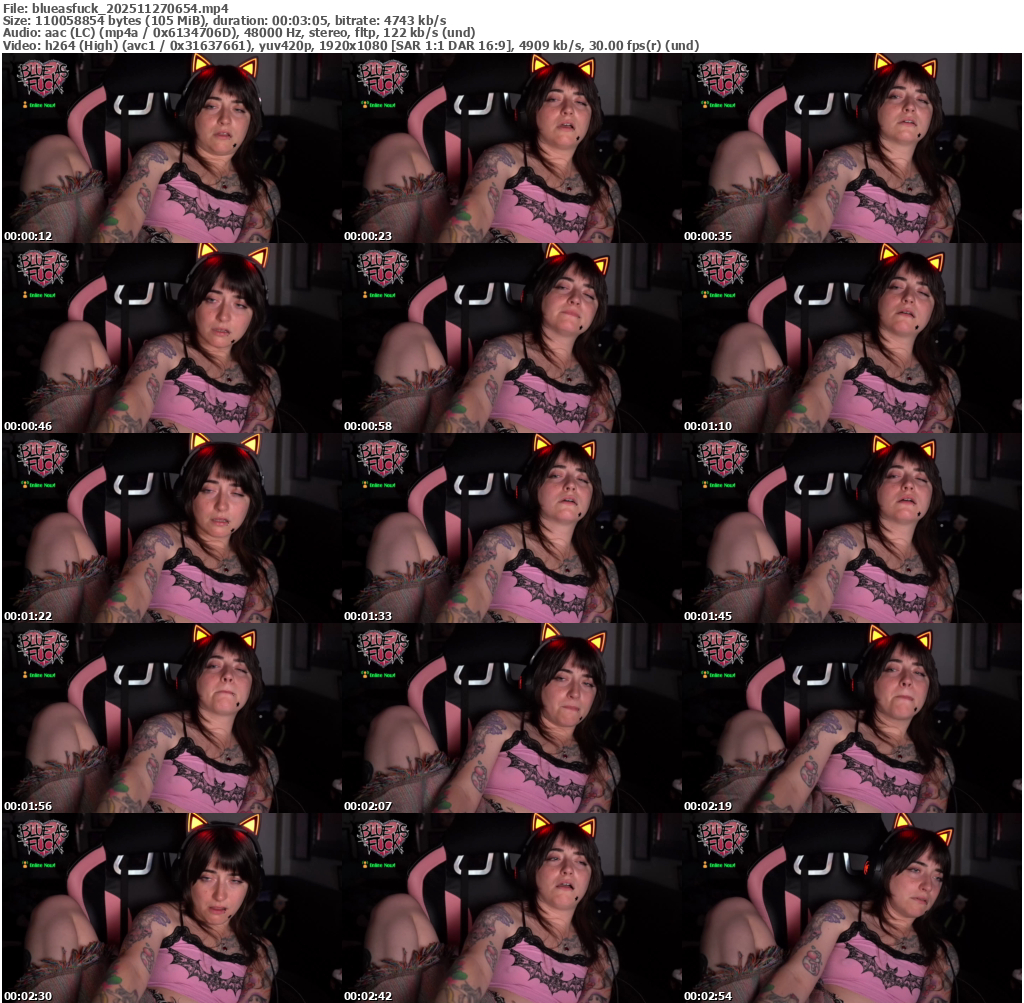Click the Video codec info line

pos(351,46)
